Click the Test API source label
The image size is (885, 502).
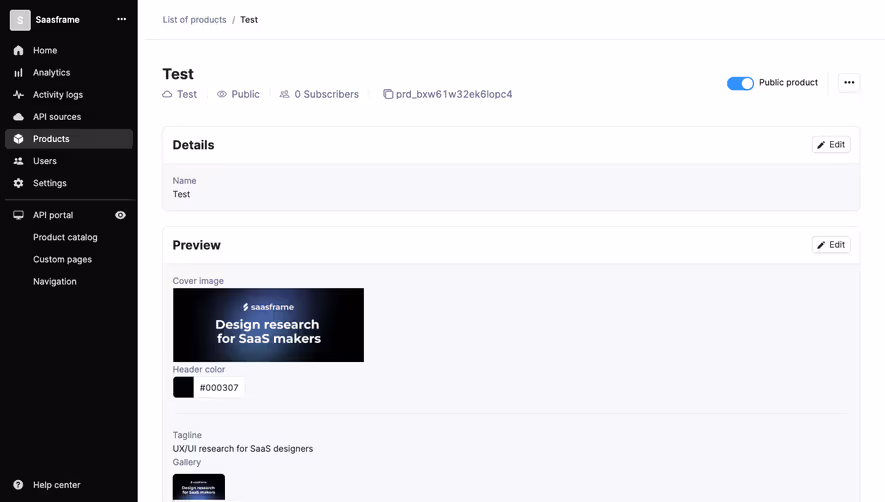pyautogui.click(x=187, y=94)
